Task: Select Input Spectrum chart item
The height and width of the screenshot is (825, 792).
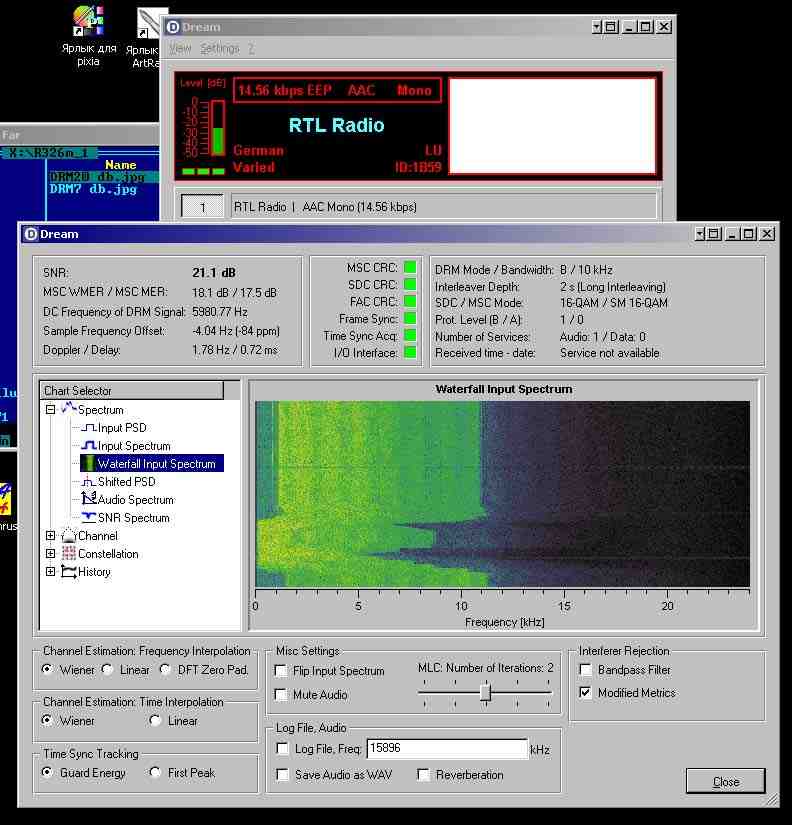Action: coord(133,446)
